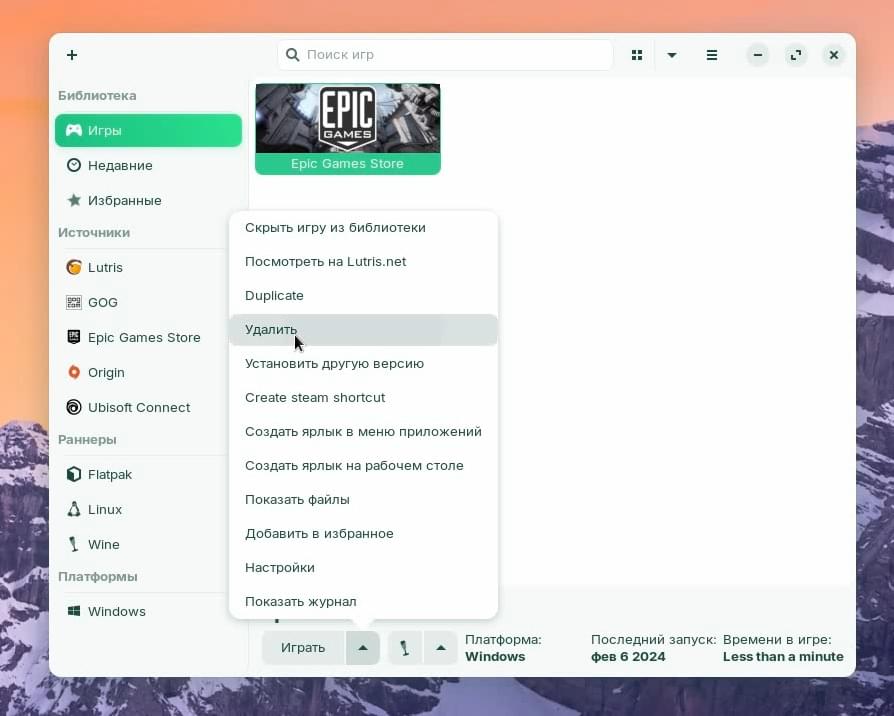This screenshot has height=716, width=894.
Task: Click the Linux penguin icon
Action: [x=74, y=509]
